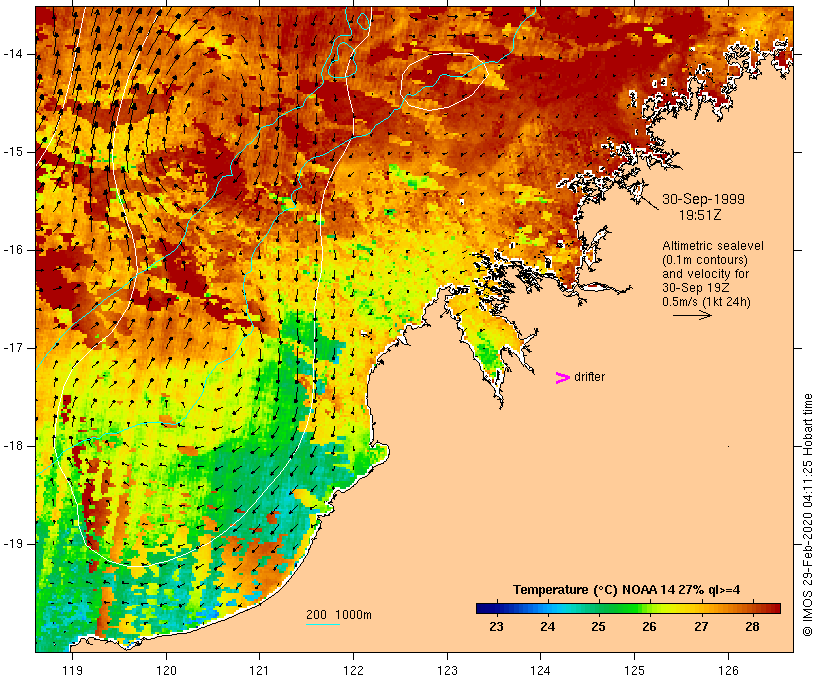Viewport: 820px width, 680px height.
Task: Click the '0.5m/s (1kt 24h)' text
Action: pyautogui.click(x=706, y=302)
